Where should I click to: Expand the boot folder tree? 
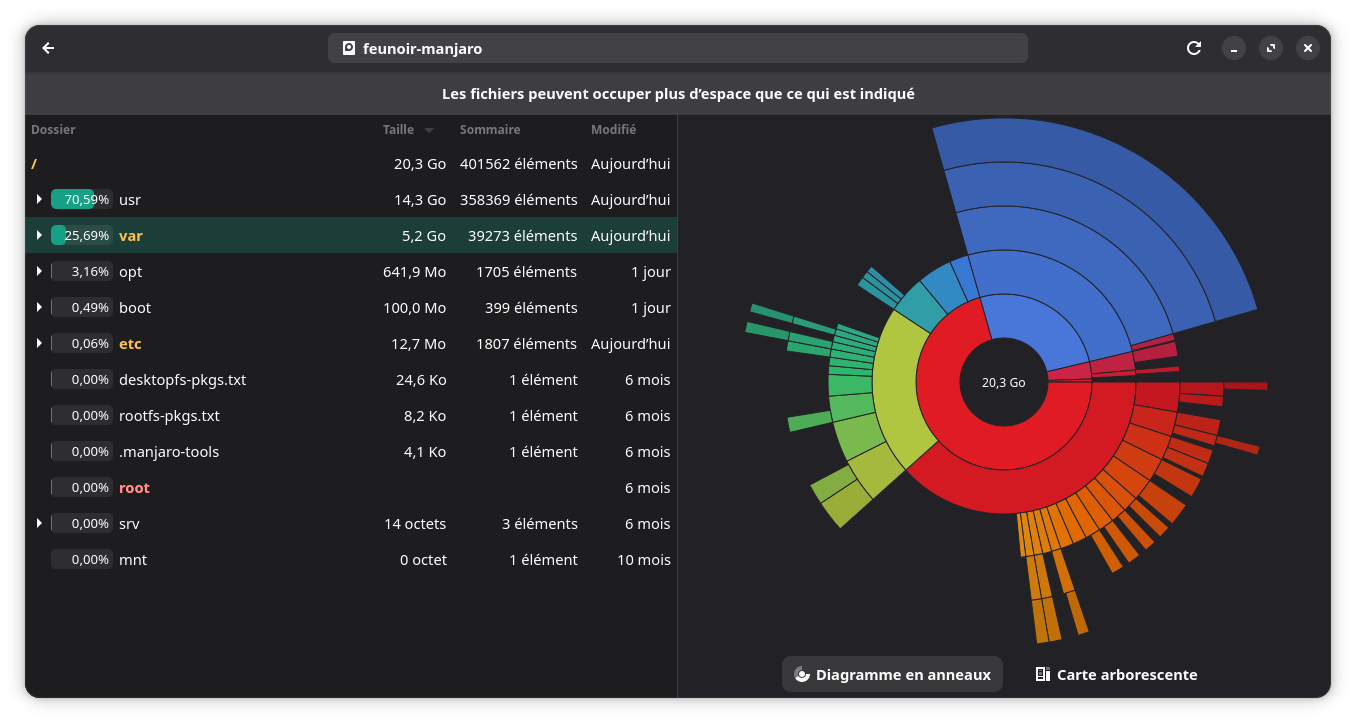click(39, 308)
